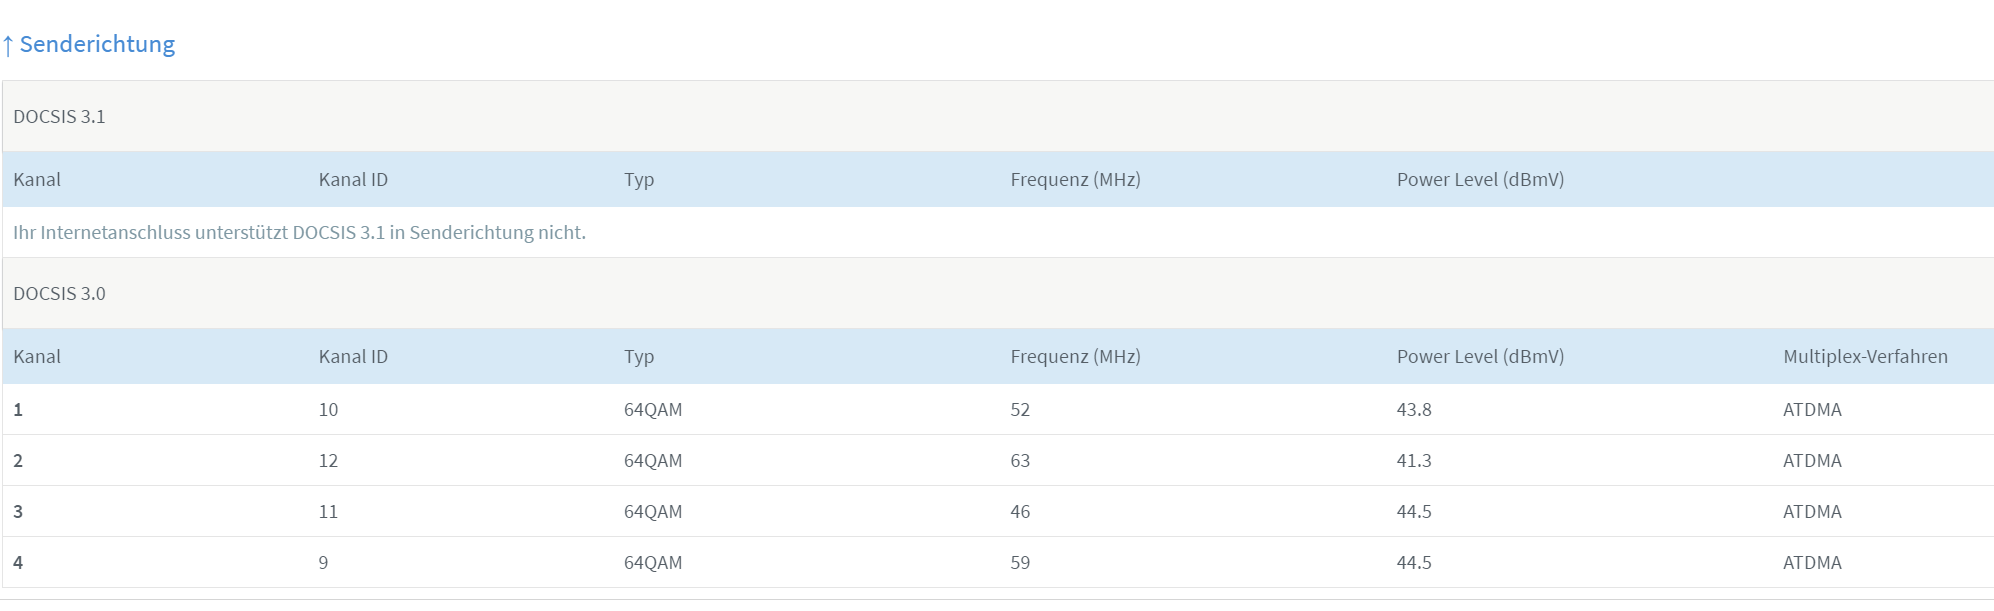Click the frequency value 63

point(1020,461)
